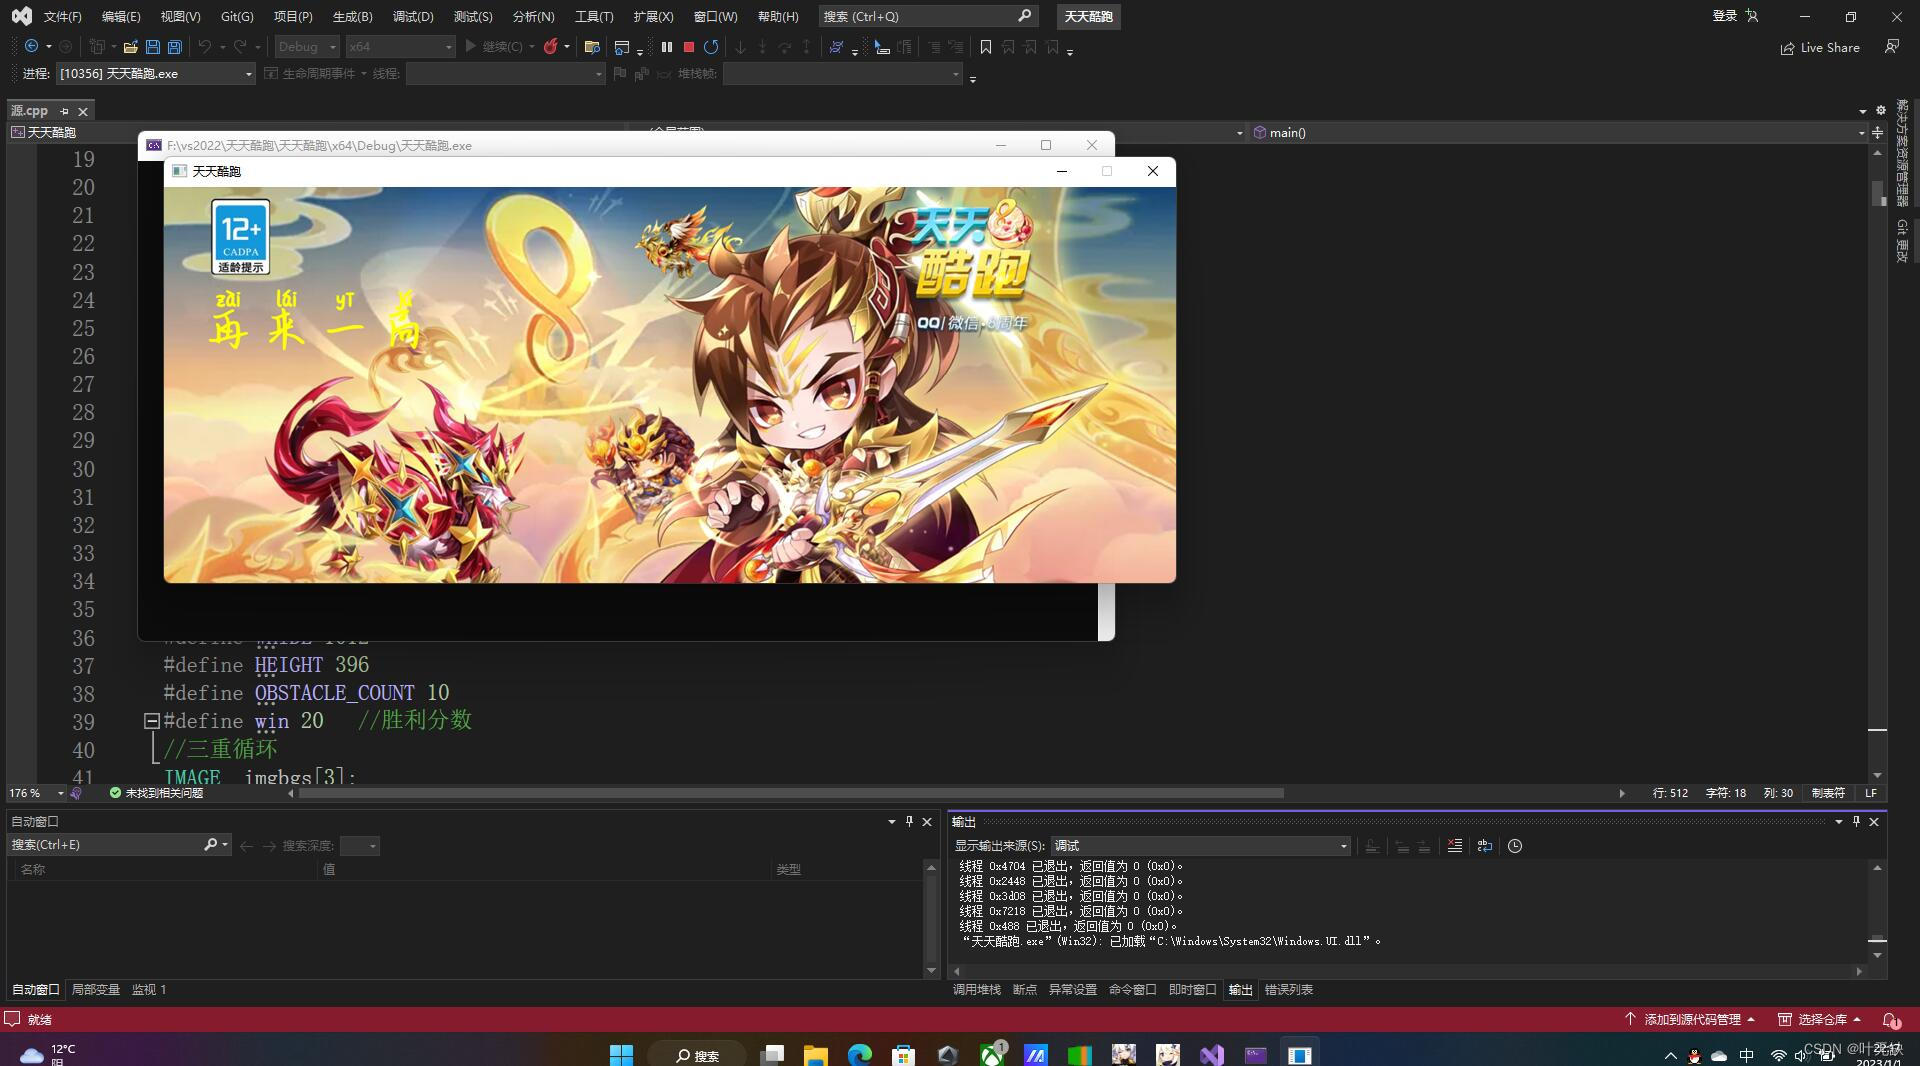Save the current file
Screen dimensions: 1920x1066
153,47
